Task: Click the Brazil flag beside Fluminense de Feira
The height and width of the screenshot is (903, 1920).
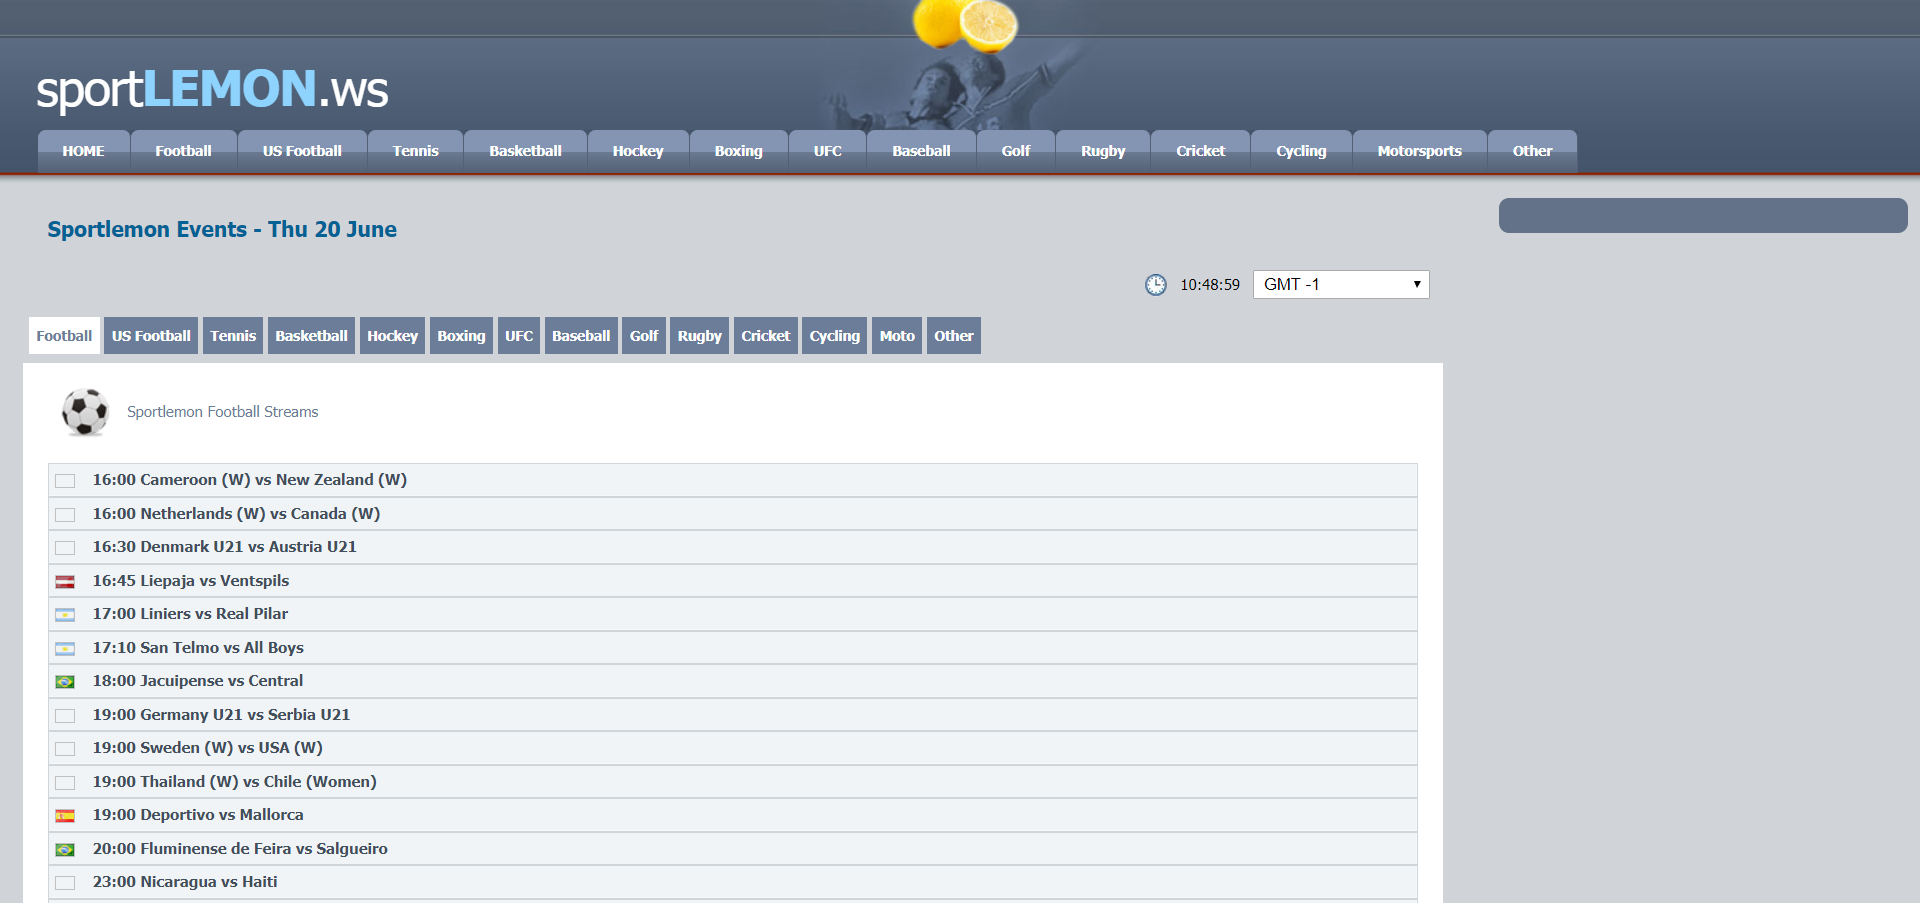Action: point(65,850)
